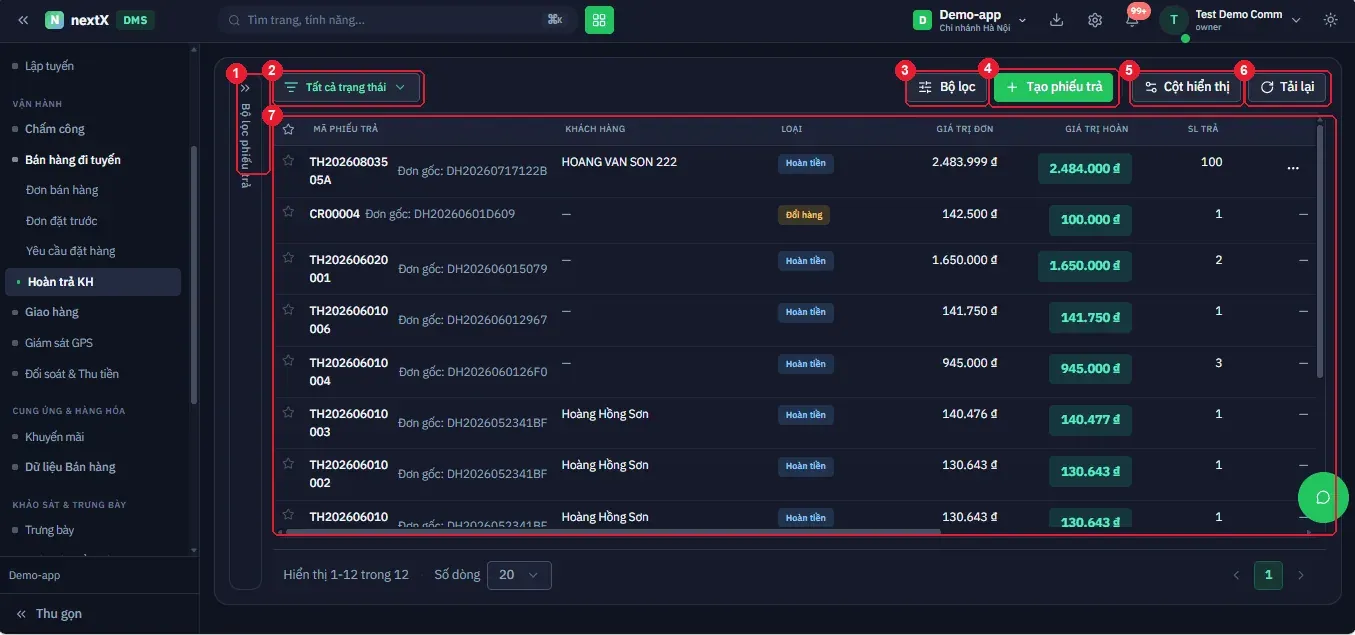The height and width of the screenshot is (635, 1355).
Task: Open 'Giao hàng' in the sidebar
Action: (x=52, y=312)
